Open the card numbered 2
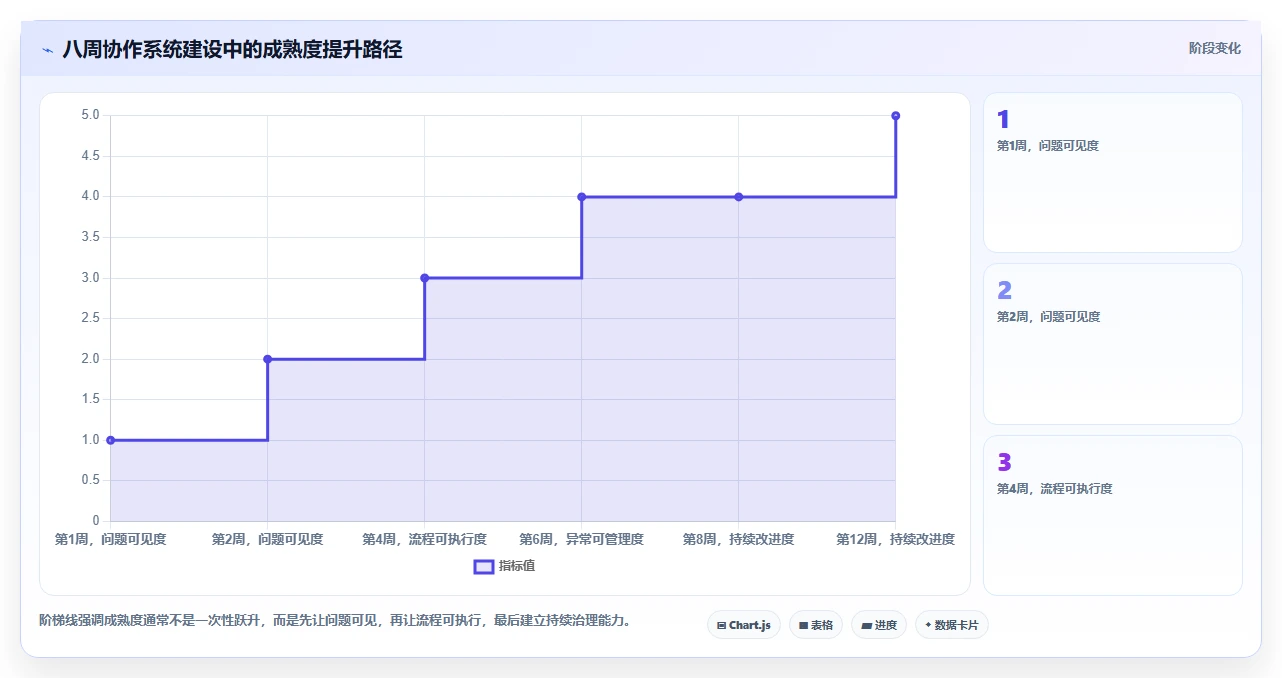Image resolution: width=1282 pixels, height=678 pixels. click(x=1112, y=344)
